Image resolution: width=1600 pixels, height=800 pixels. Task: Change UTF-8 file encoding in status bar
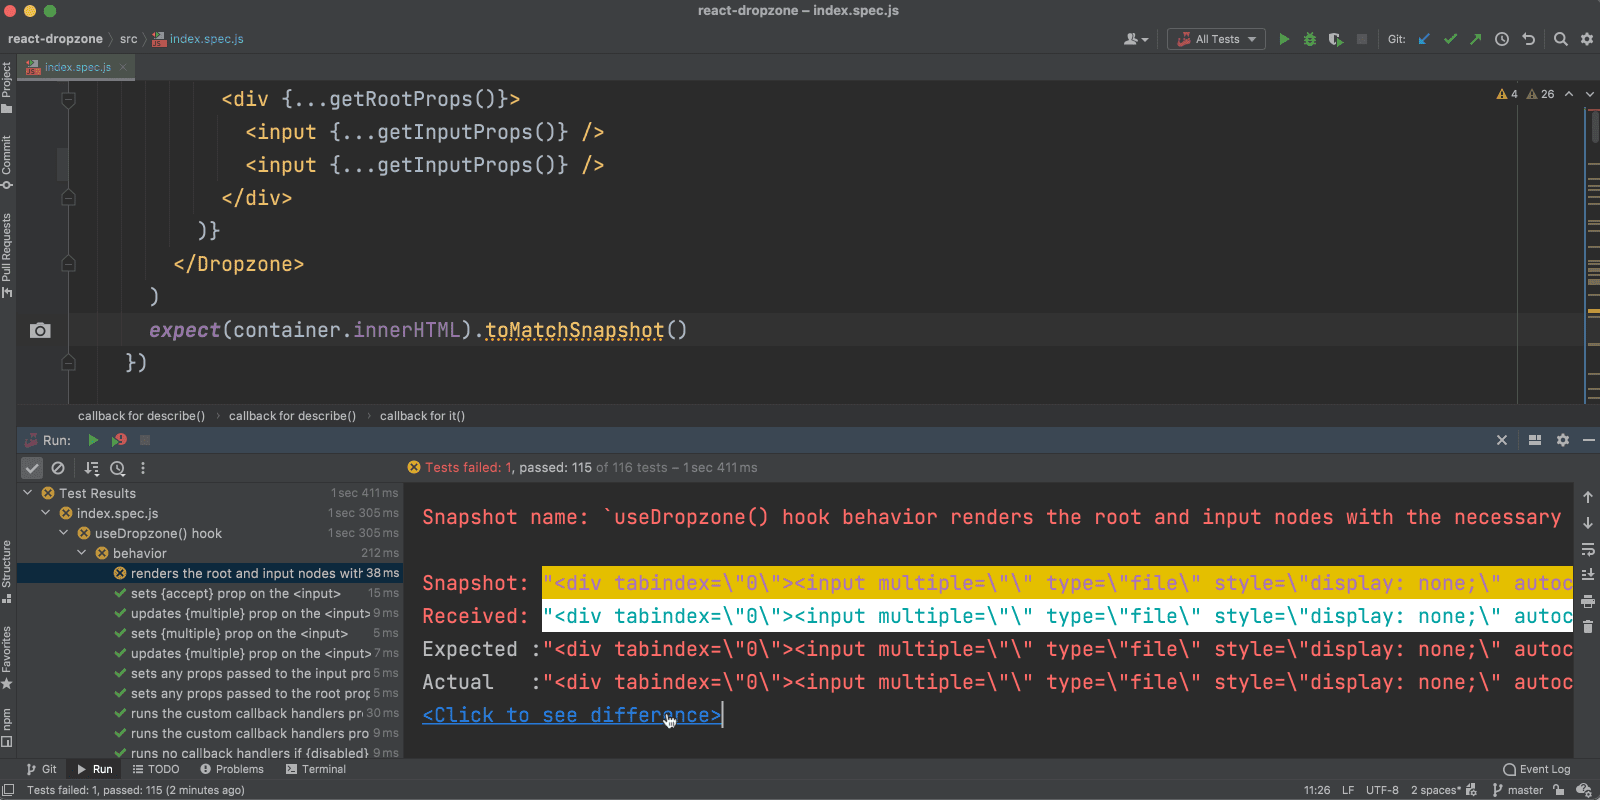[x=1382, y=790]
